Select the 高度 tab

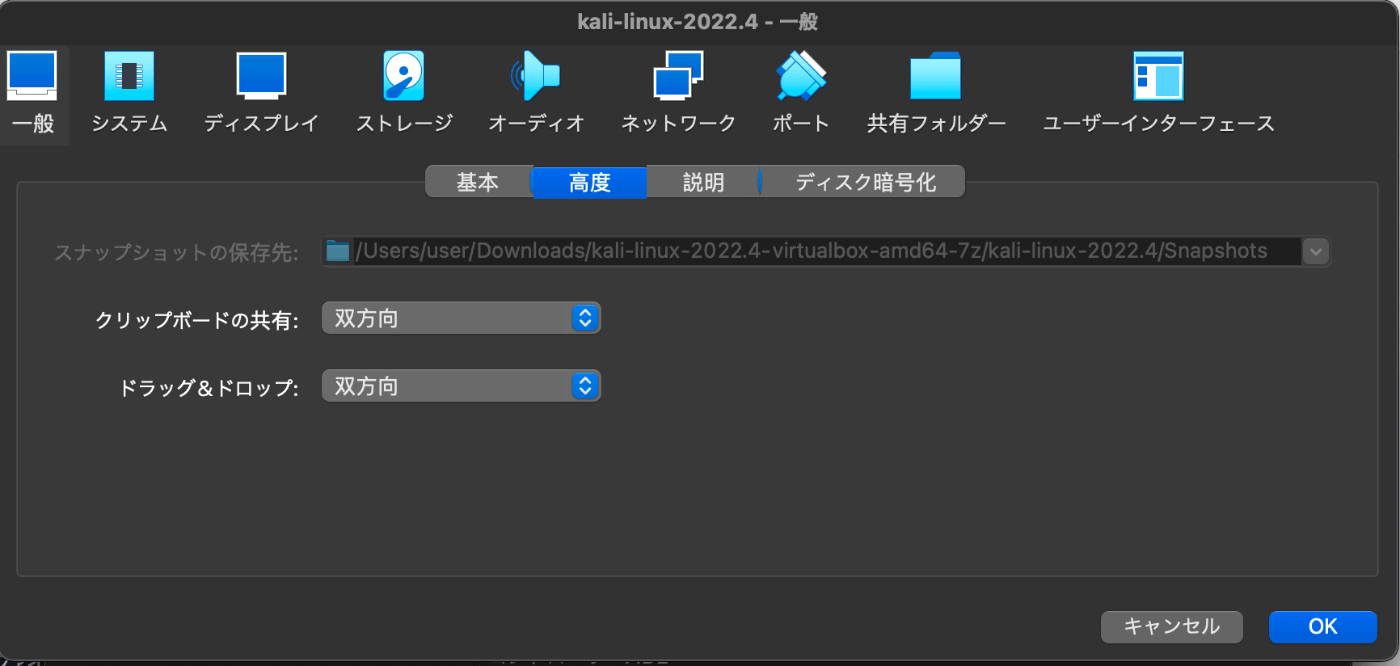click(589, 183)
